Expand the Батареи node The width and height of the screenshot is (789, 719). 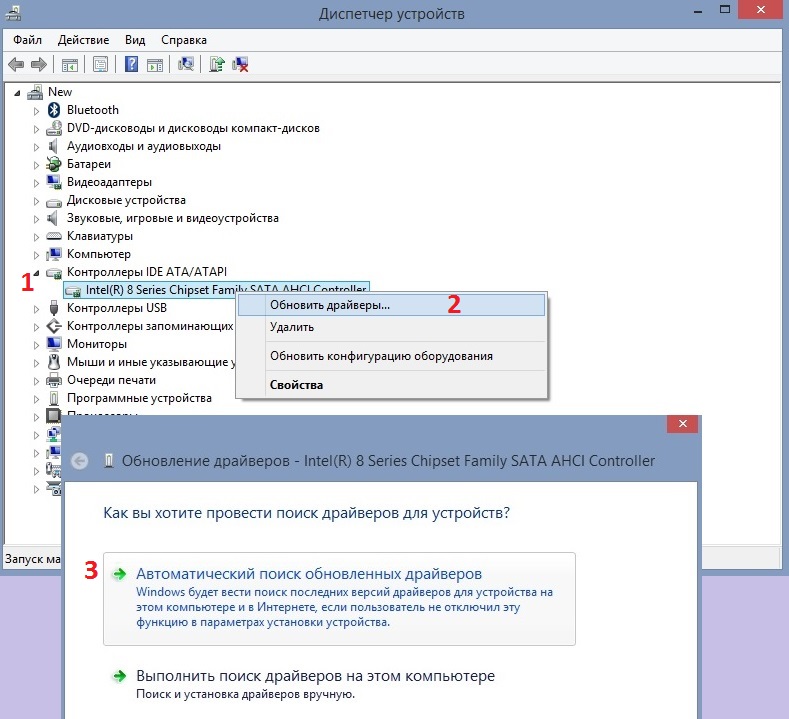click(36, 165)
